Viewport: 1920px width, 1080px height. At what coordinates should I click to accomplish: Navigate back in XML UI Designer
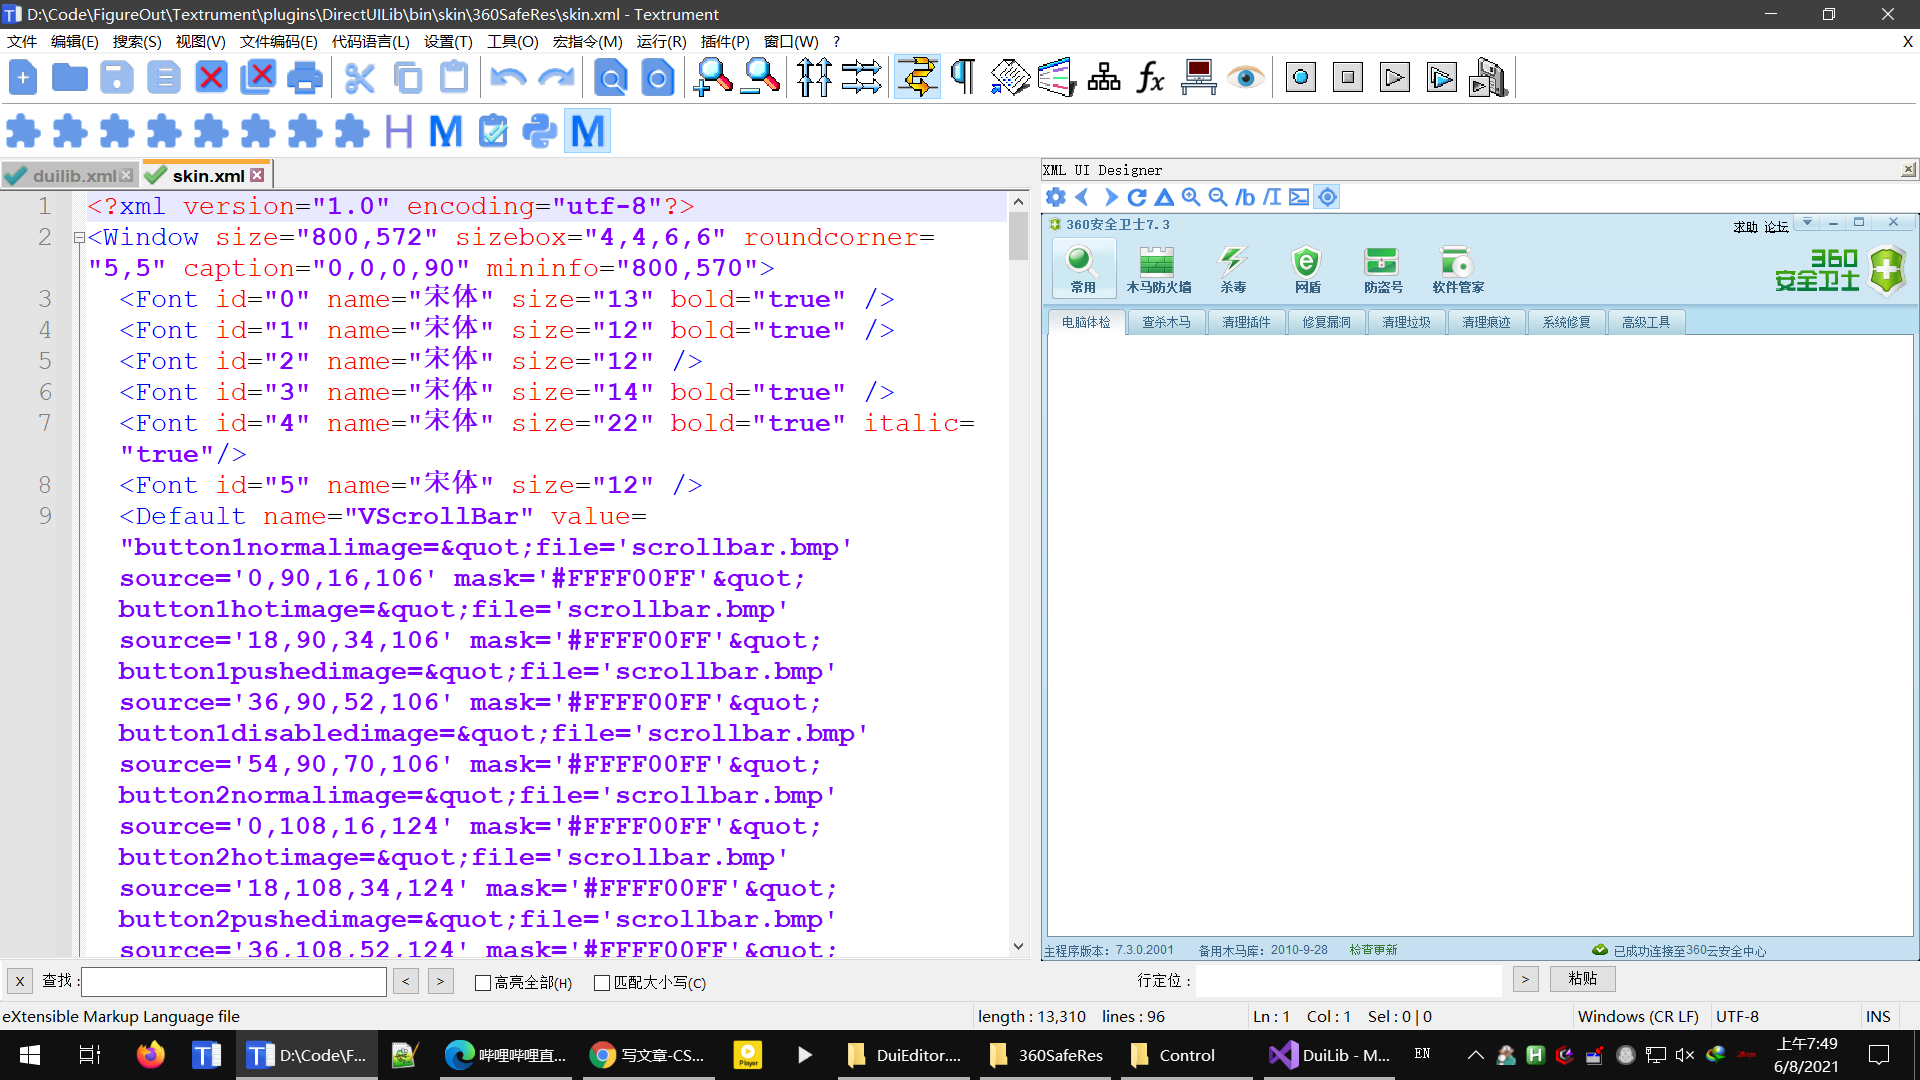pos(1083,197)
